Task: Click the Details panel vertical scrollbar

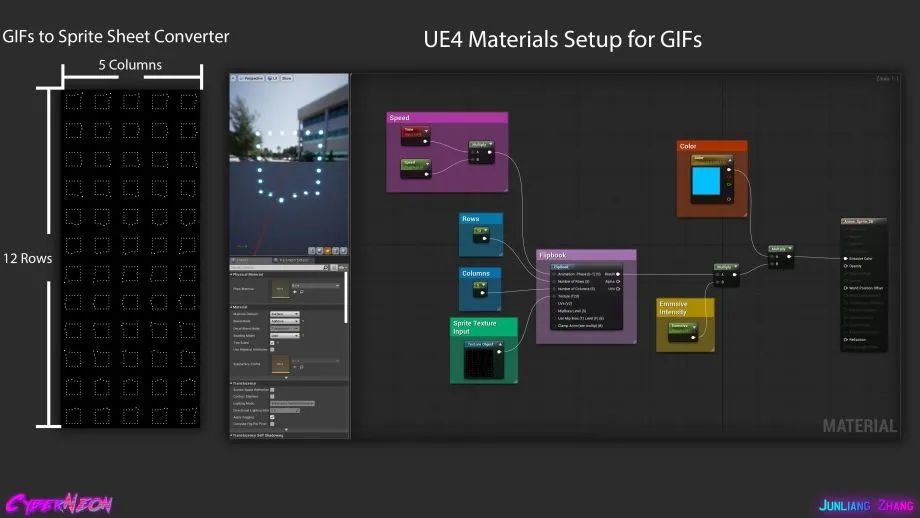Action: click(x=346, y=297)
